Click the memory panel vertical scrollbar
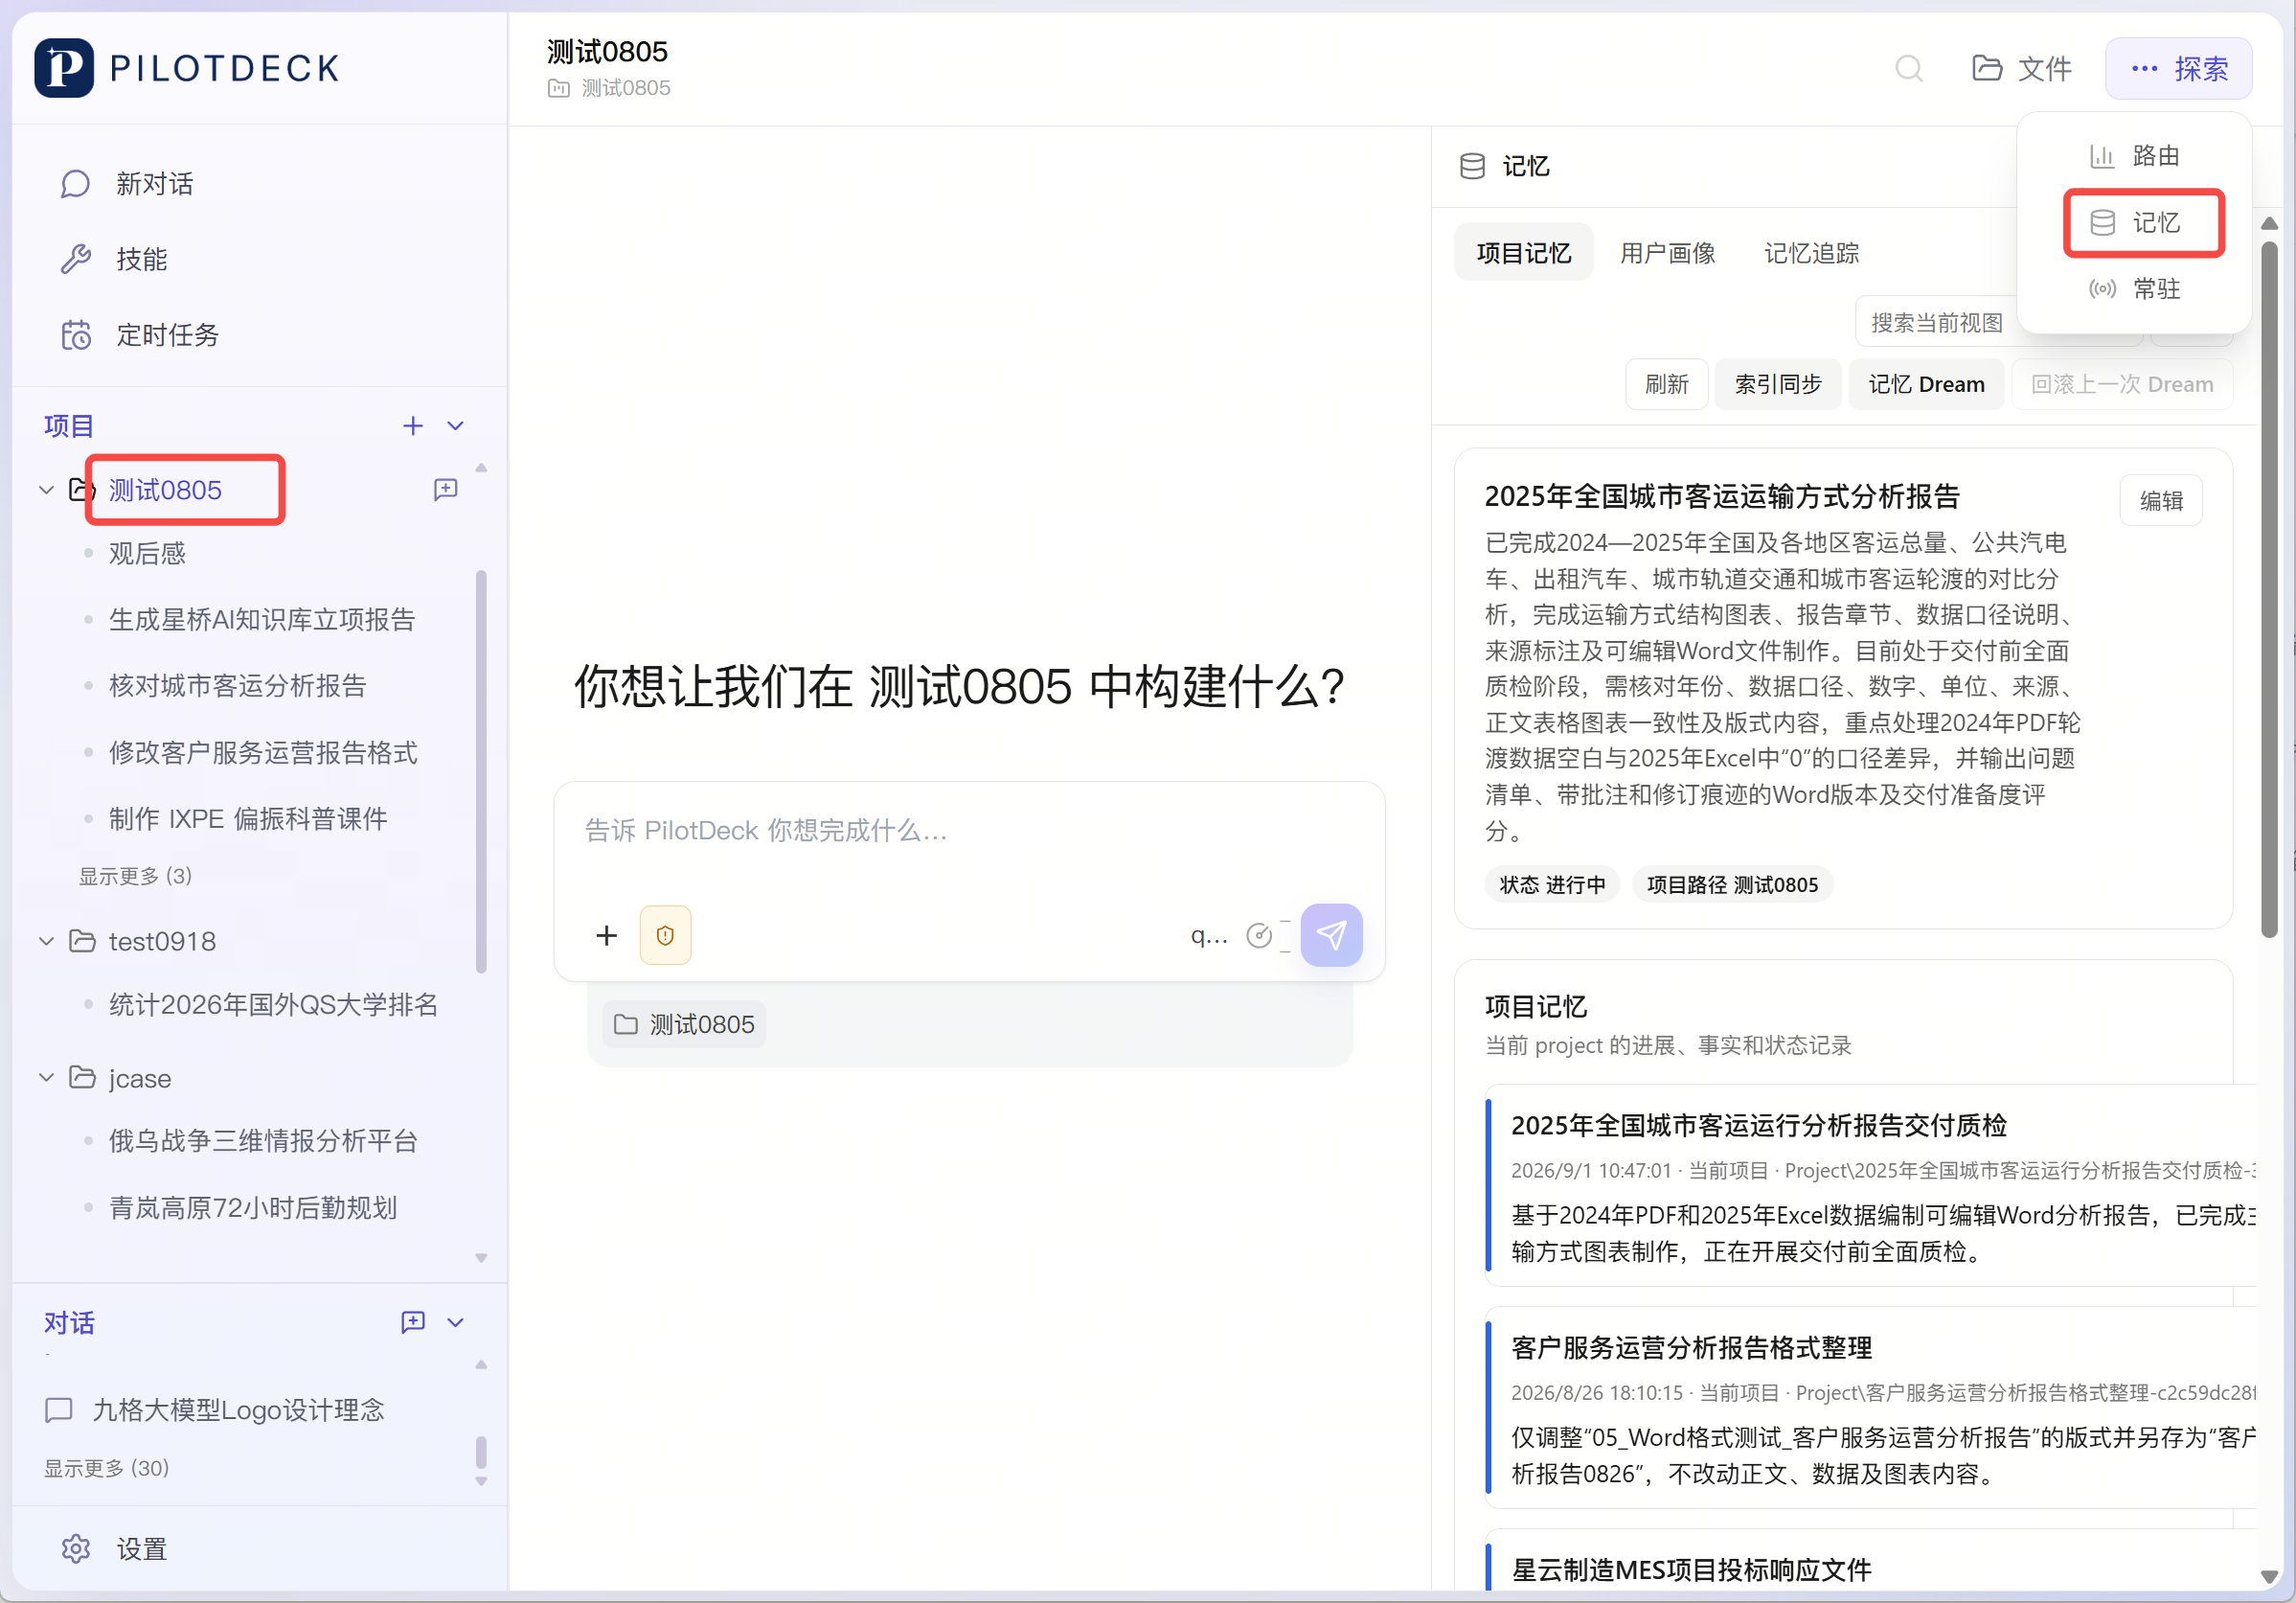The image size is (2296, 1603). [x=2269, y=590]
